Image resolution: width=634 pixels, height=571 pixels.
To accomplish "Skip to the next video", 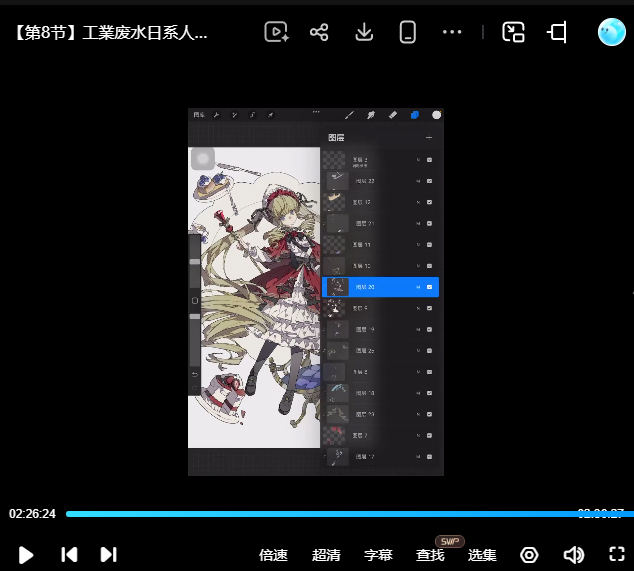I will pyautogui.click(x=108, y=554).
